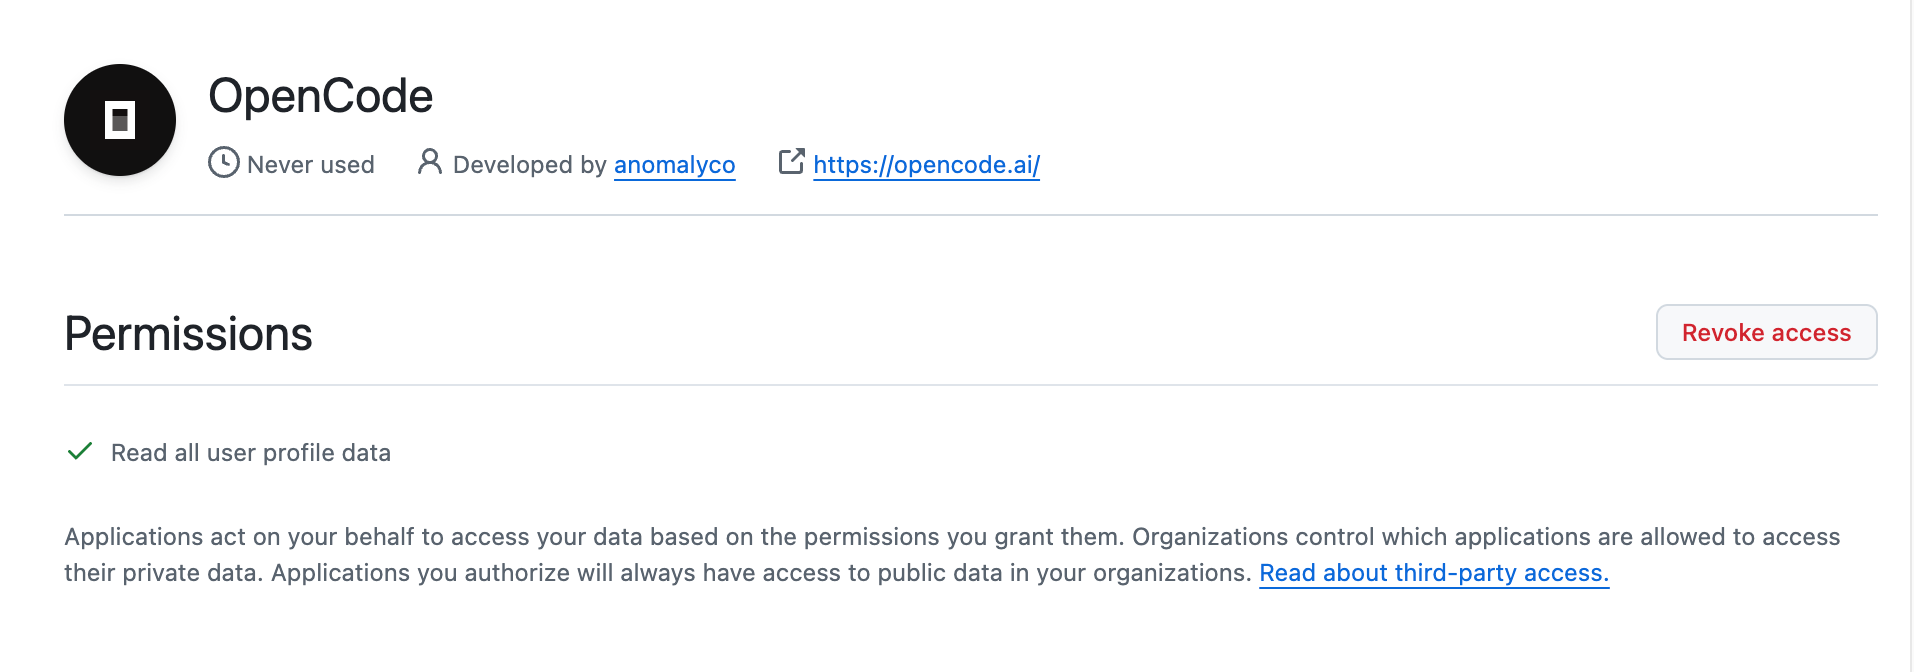The image size is (1914, 672).
Task: Visit the https://opencode.ai/ website link
Action: tap(926, 165)
